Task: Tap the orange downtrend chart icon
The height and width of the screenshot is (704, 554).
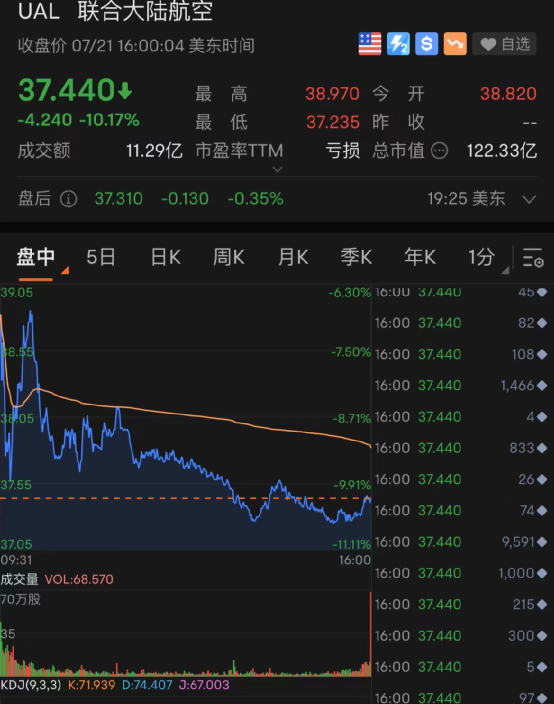Action: [455, 44]
